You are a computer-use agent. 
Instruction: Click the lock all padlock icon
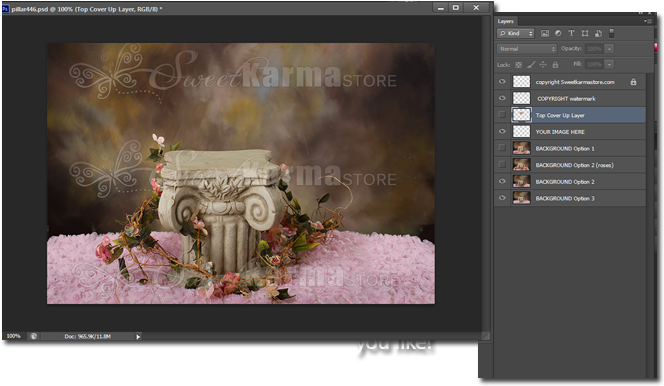(x=555, y=65)
